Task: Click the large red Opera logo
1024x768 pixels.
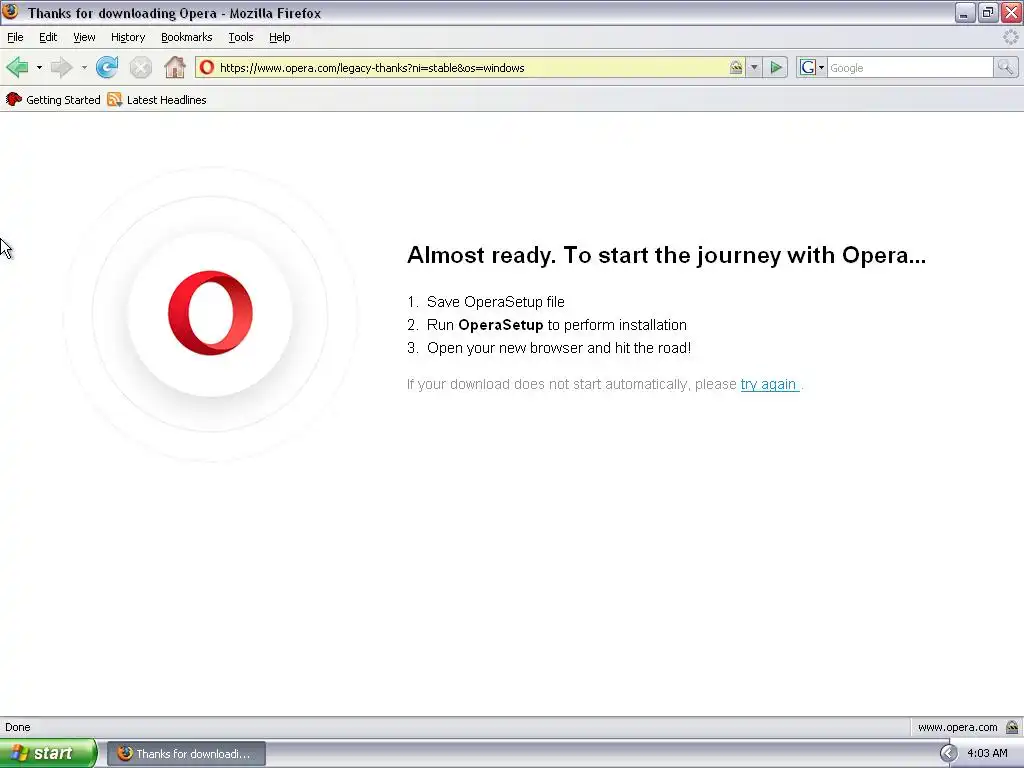Action: (x=210, y=313)
